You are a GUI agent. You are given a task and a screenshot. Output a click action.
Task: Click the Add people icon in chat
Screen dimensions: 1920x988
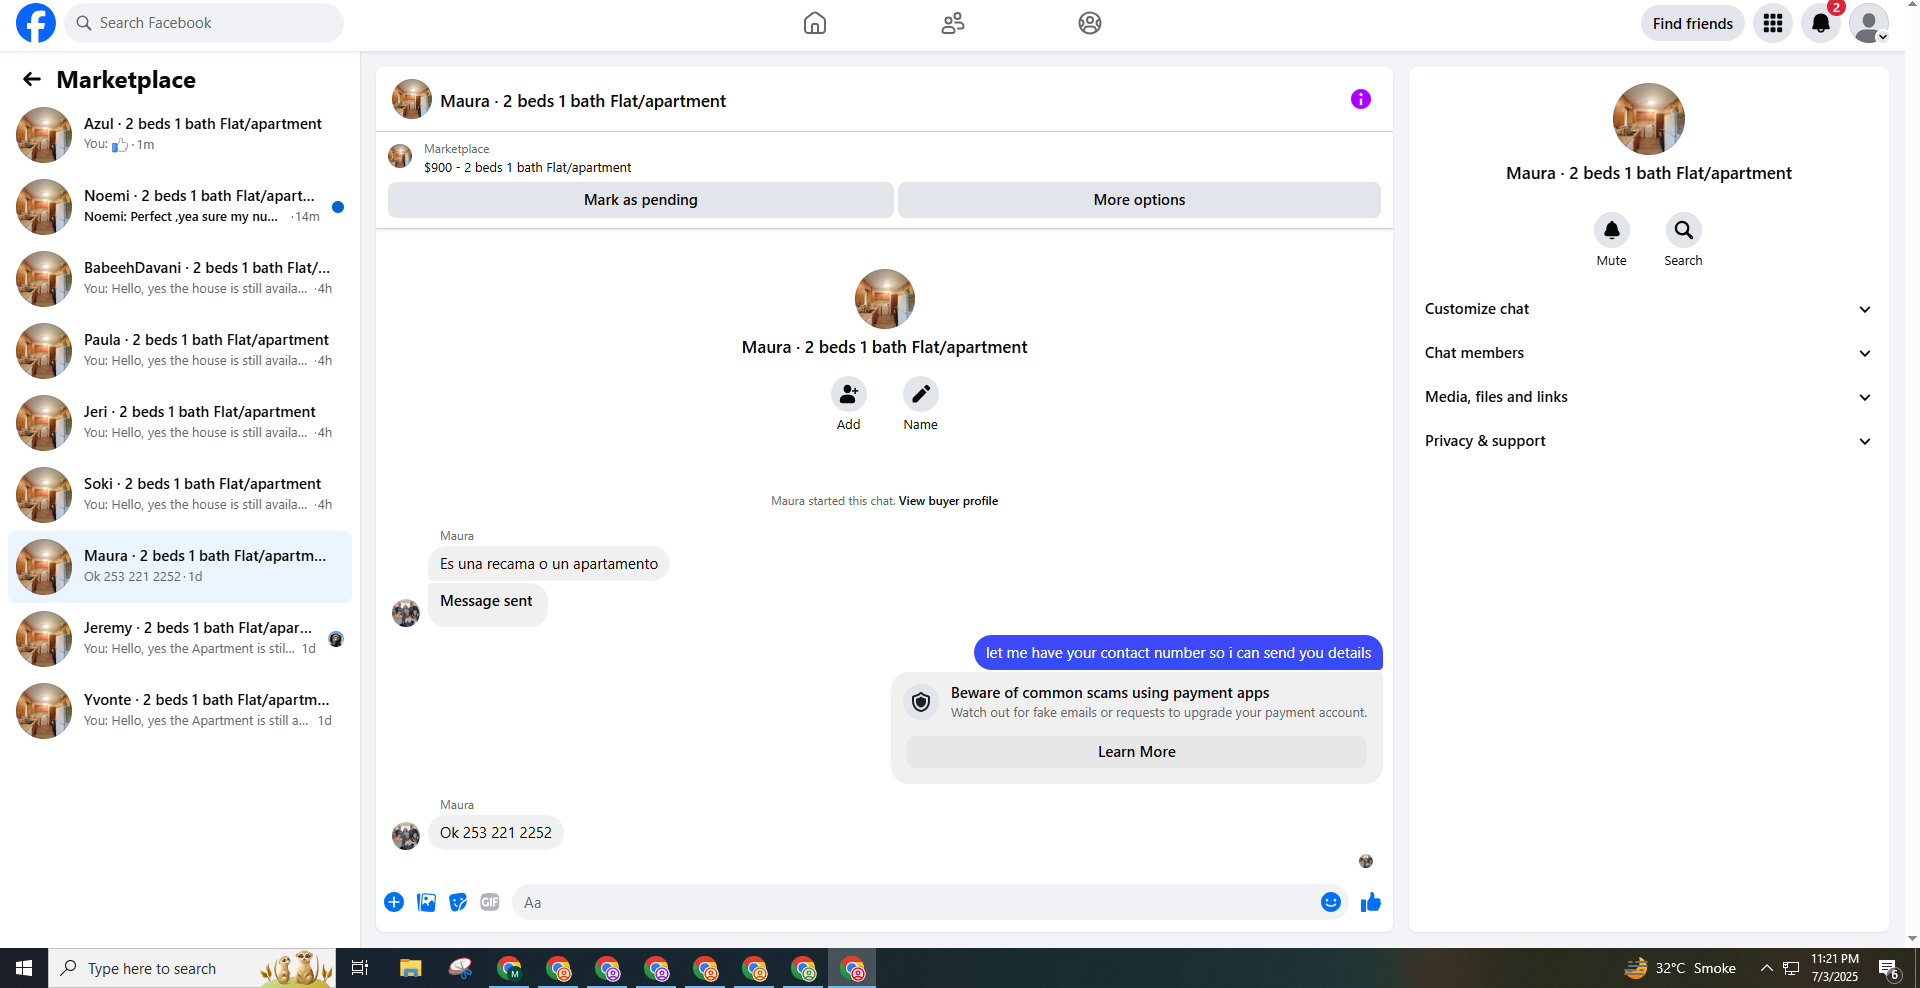[x=849, y=394]
